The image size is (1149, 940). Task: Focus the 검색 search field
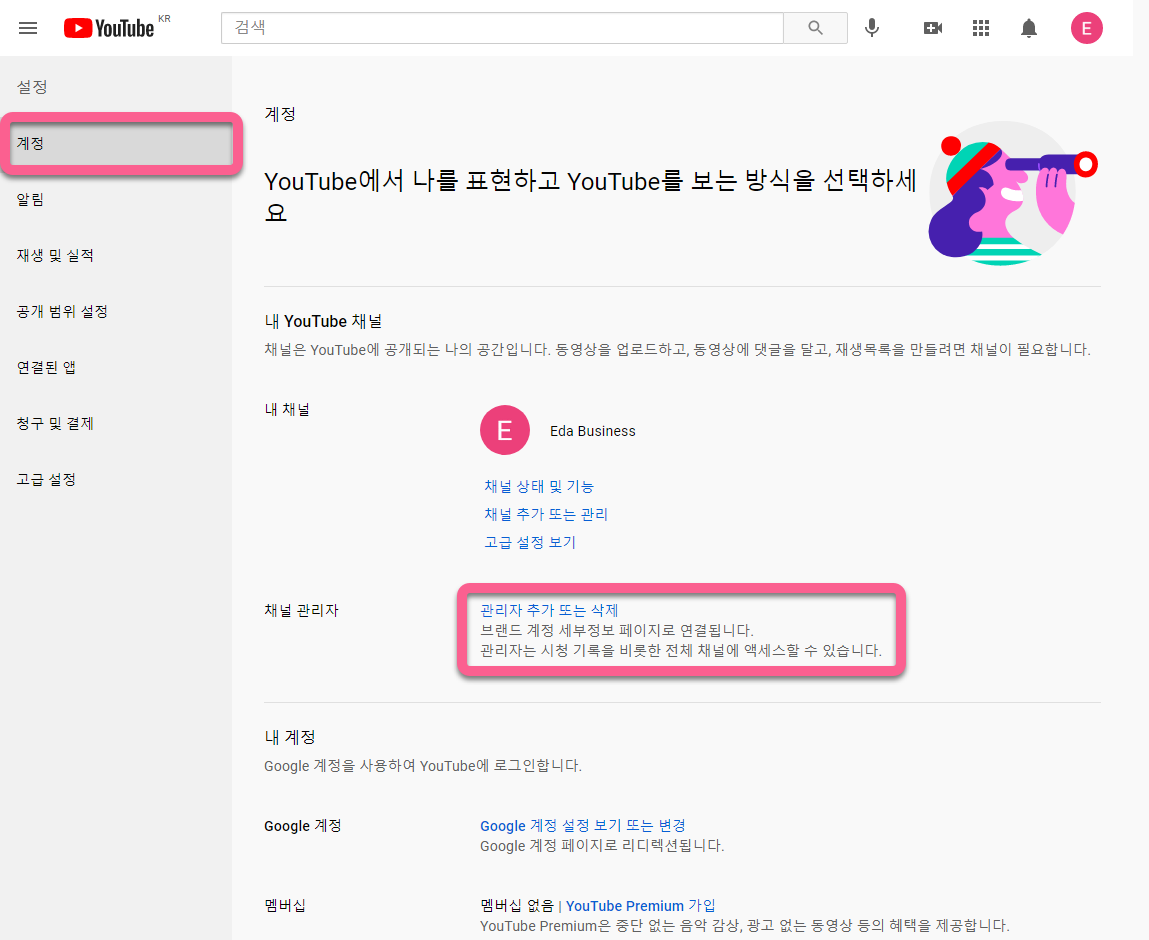click(502, 28)
